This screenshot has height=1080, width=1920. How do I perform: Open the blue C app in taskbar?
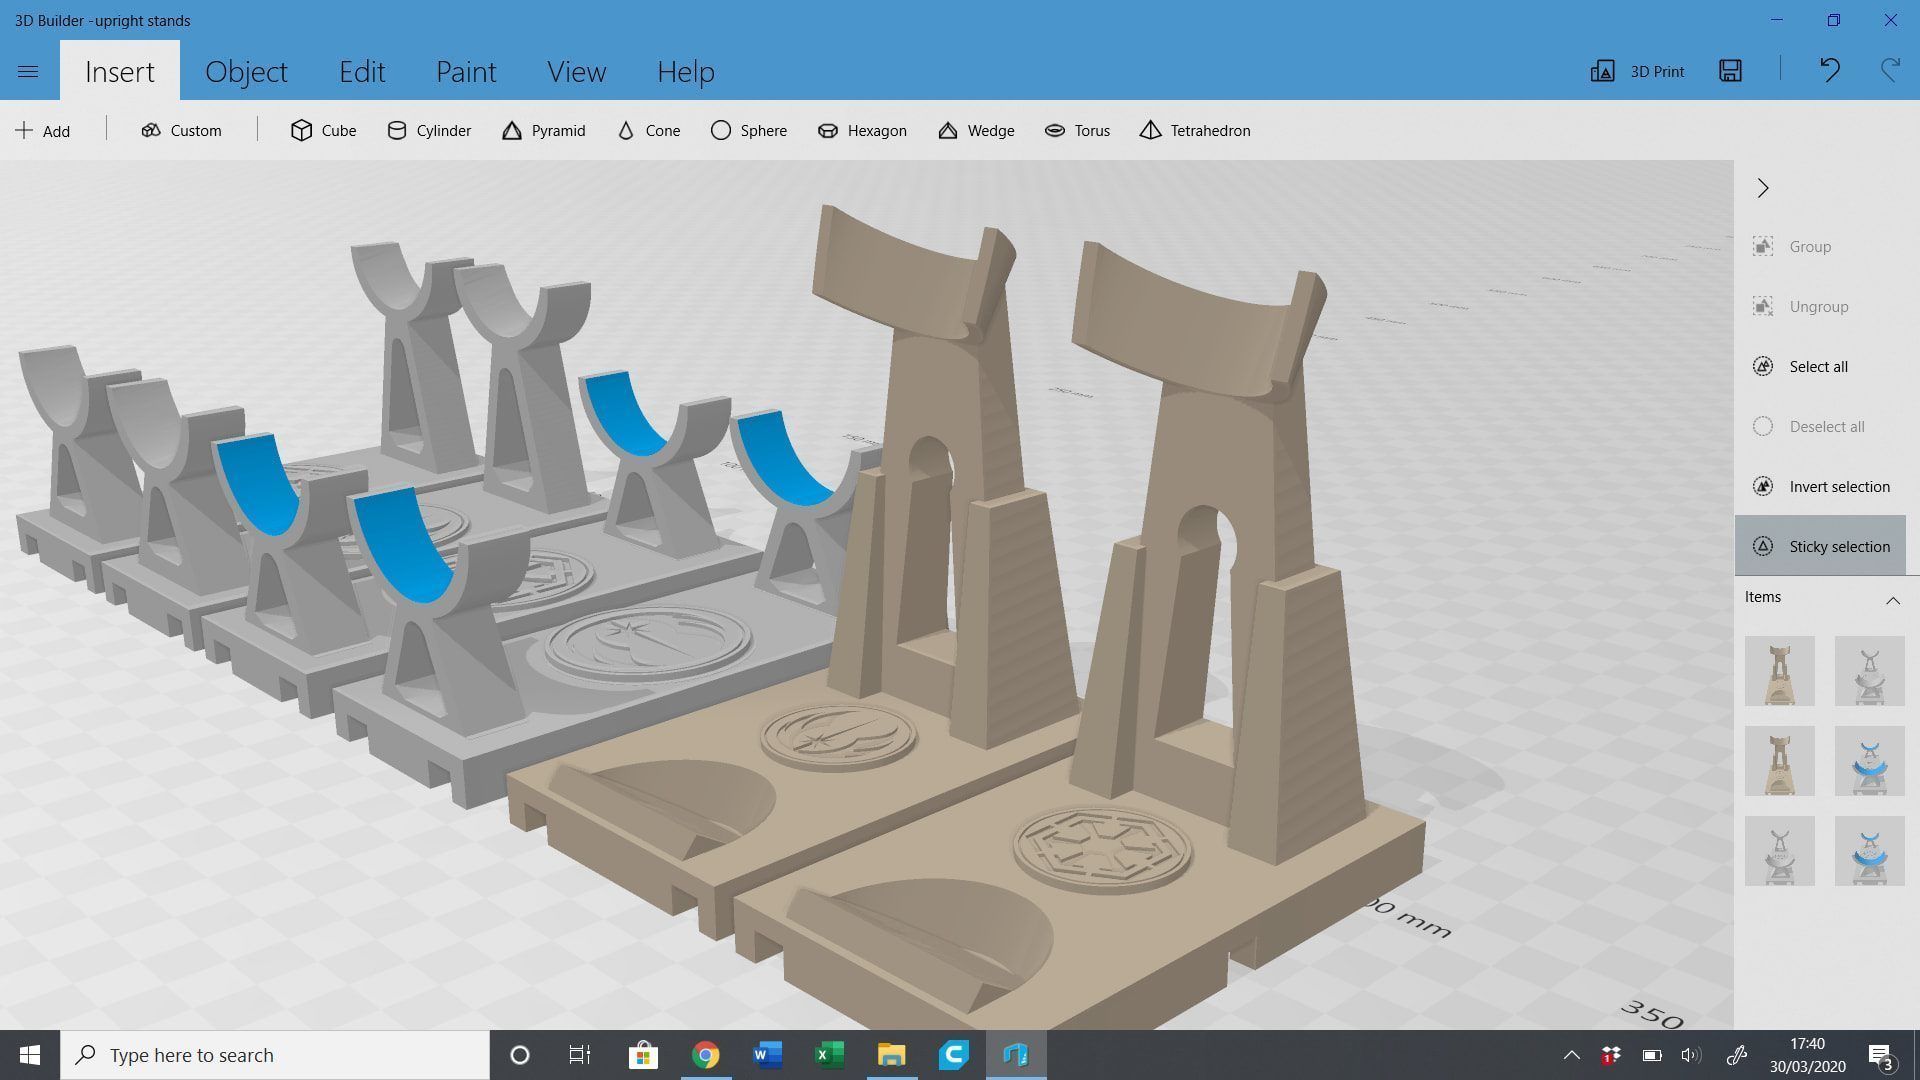(x=953, y=1055)
